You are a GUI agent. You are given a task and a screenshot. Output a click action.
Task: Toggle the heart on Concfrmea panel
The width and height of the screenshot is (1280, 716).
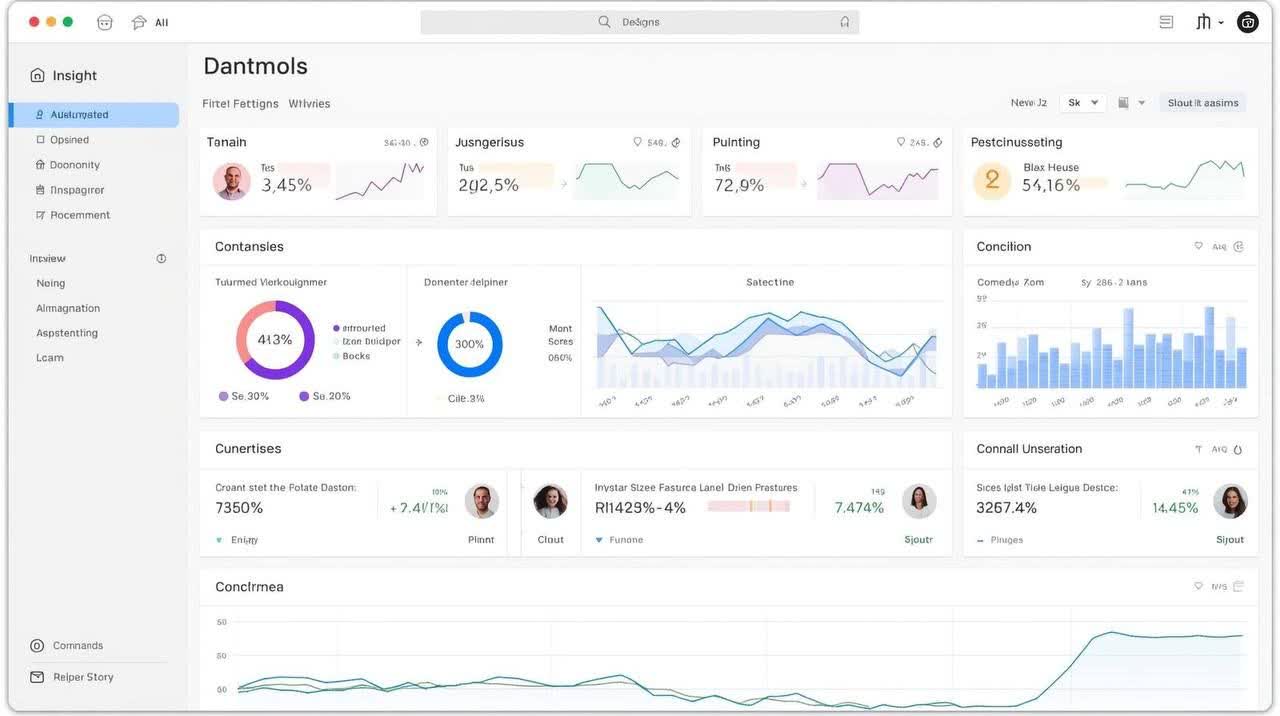click(x=1198, y=587)
